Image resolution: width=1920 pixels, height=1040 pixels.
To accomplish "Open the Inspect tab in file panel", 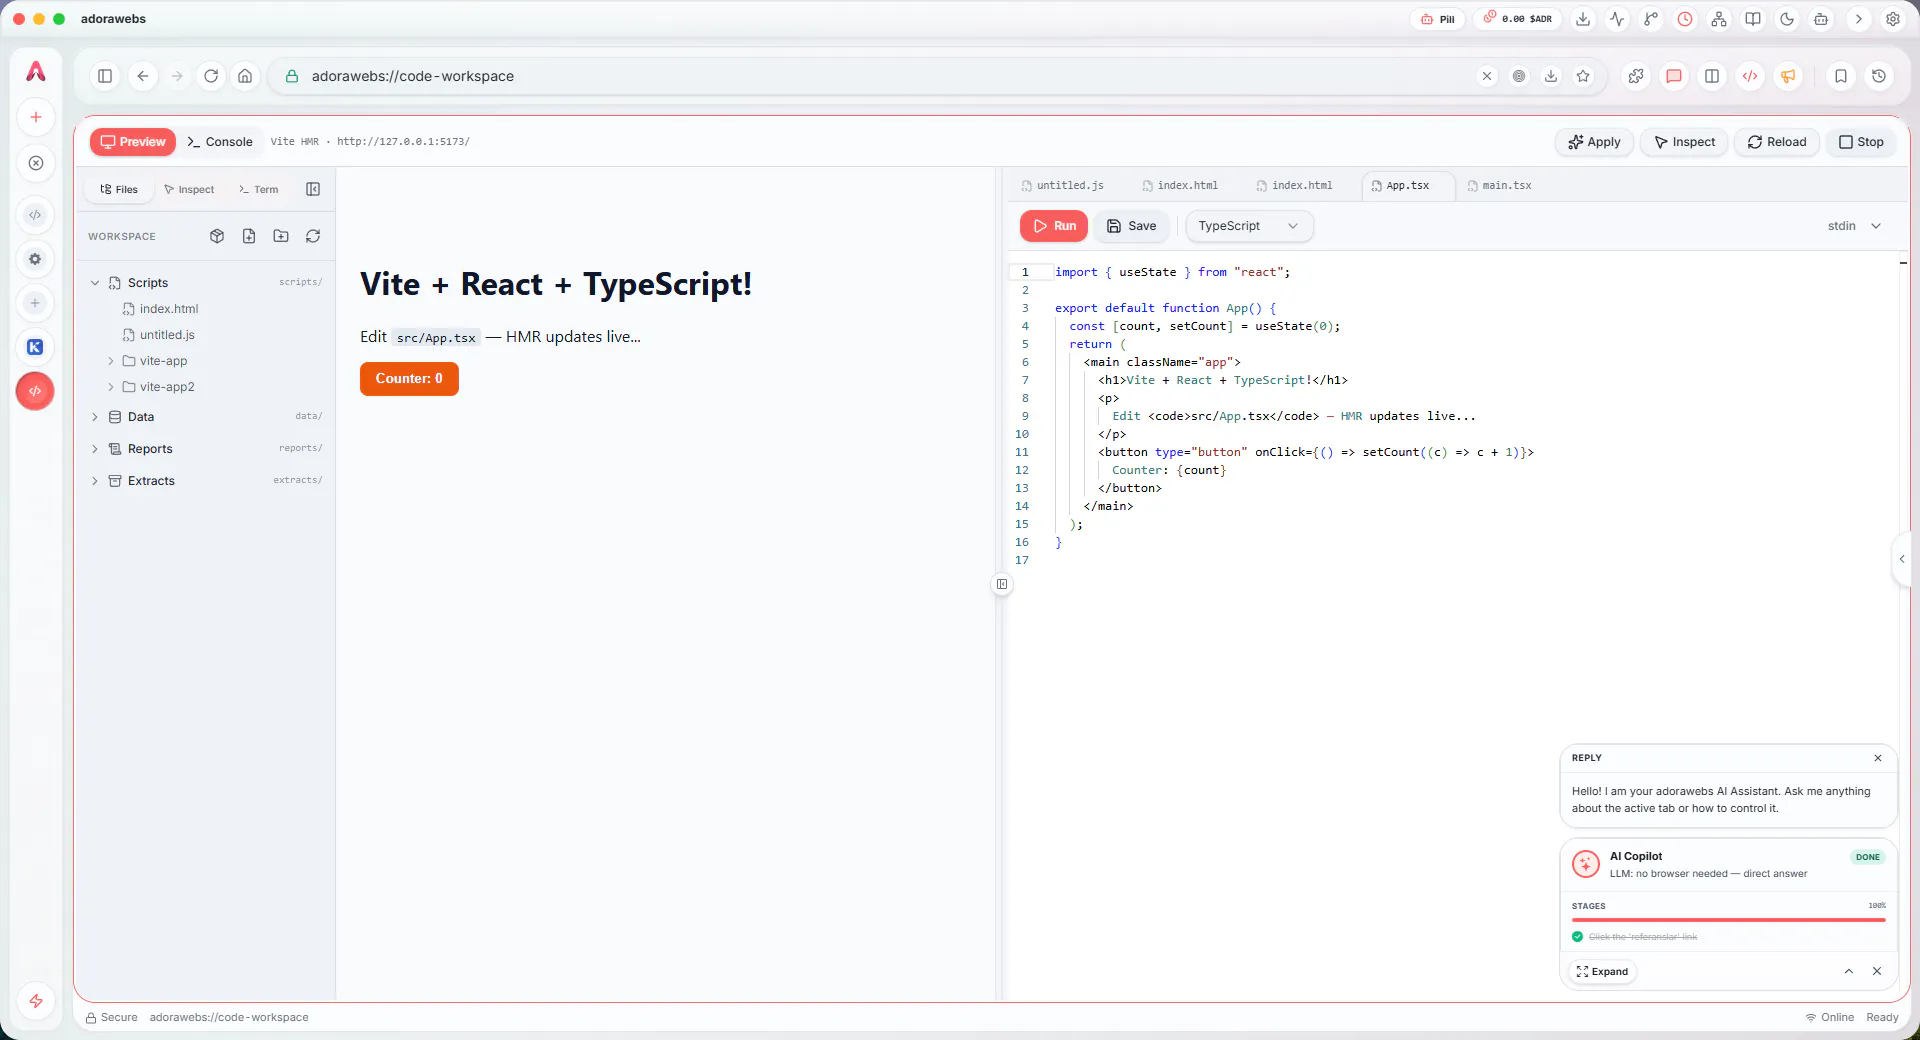I will pyautogui.click(x=189, y=189).
